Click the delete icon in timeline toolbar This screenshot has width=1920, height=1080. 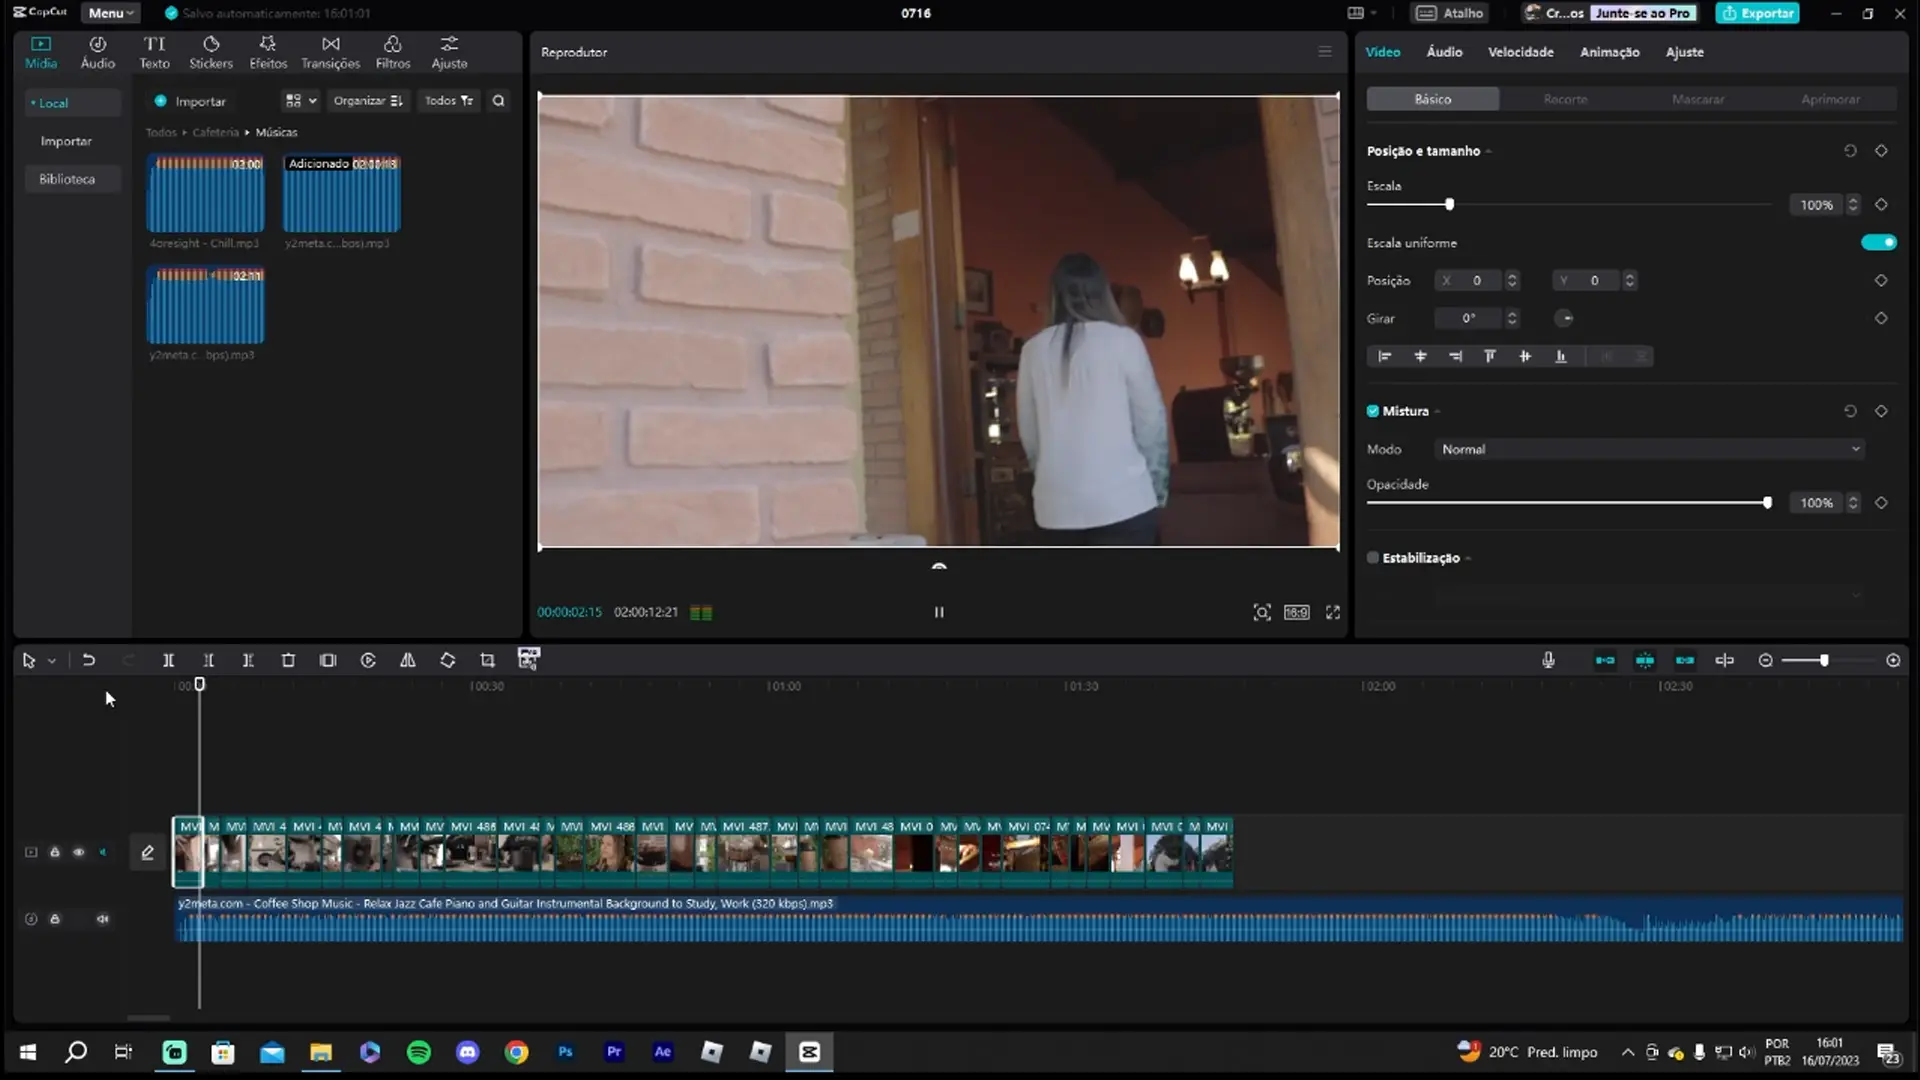(x=288, y=660)
